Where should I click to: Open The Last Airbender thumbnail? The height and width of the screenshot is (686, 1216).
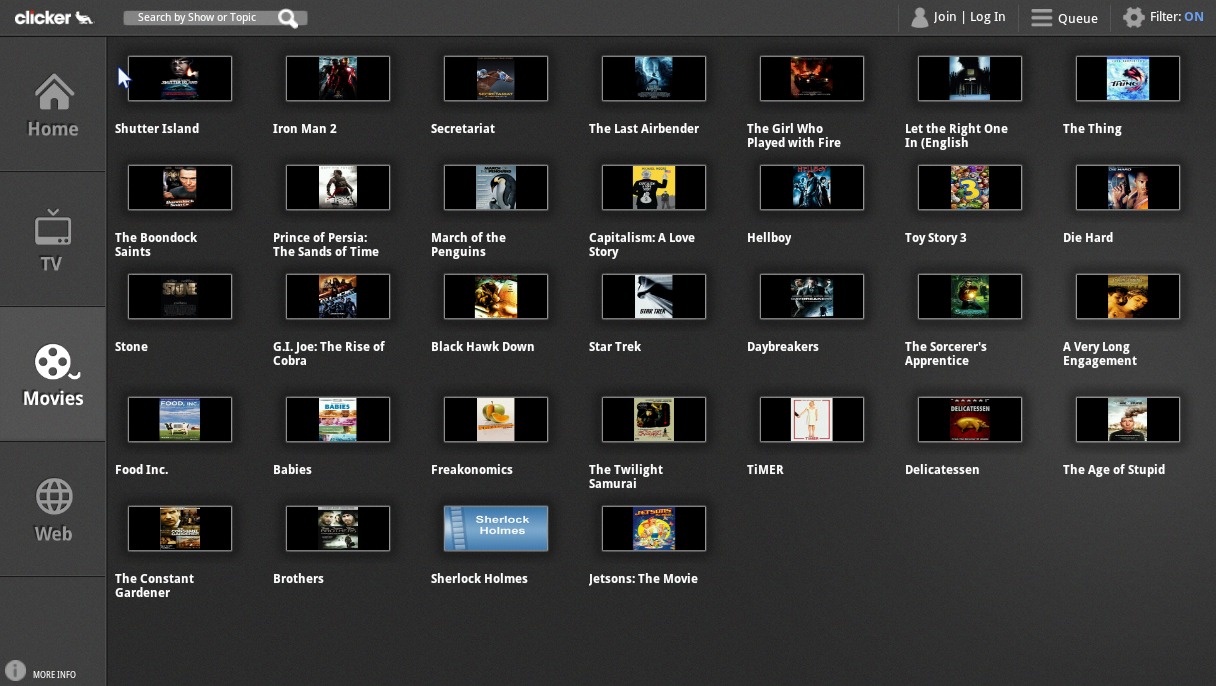654,78
